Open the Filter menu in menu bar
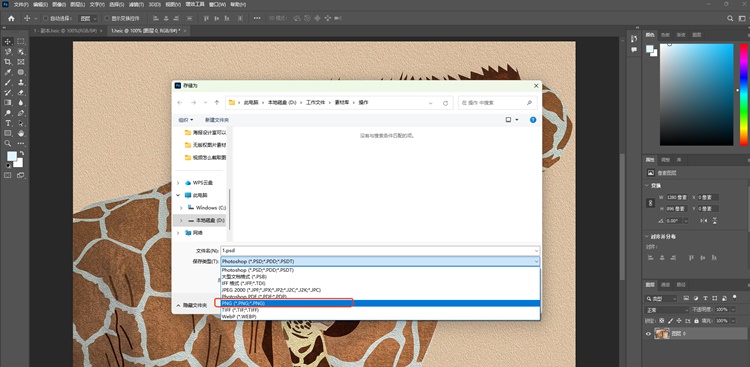750x367 pixels. [x=137, y=4]
